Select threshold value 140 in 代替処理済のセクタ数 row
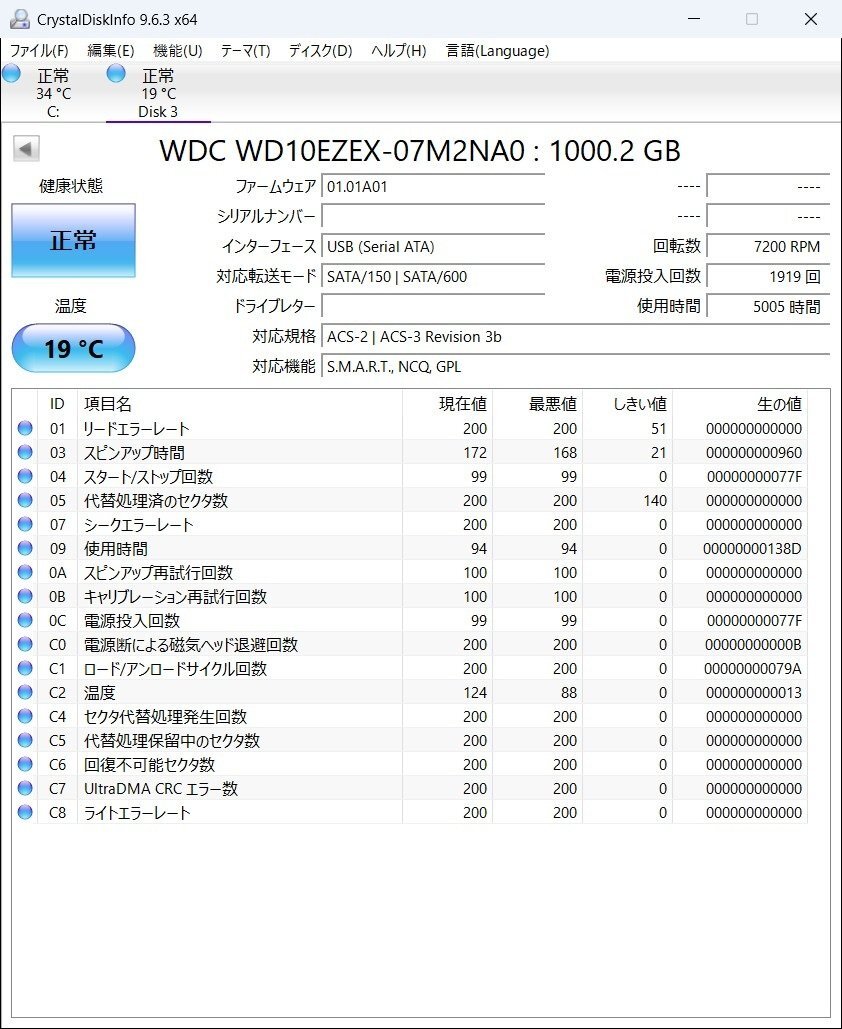 pos(655,501)
